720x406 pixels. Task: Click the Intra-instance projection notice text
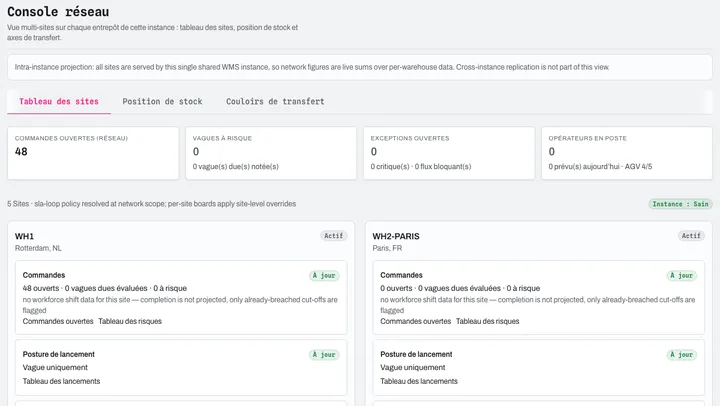click(x=312, y=67)
